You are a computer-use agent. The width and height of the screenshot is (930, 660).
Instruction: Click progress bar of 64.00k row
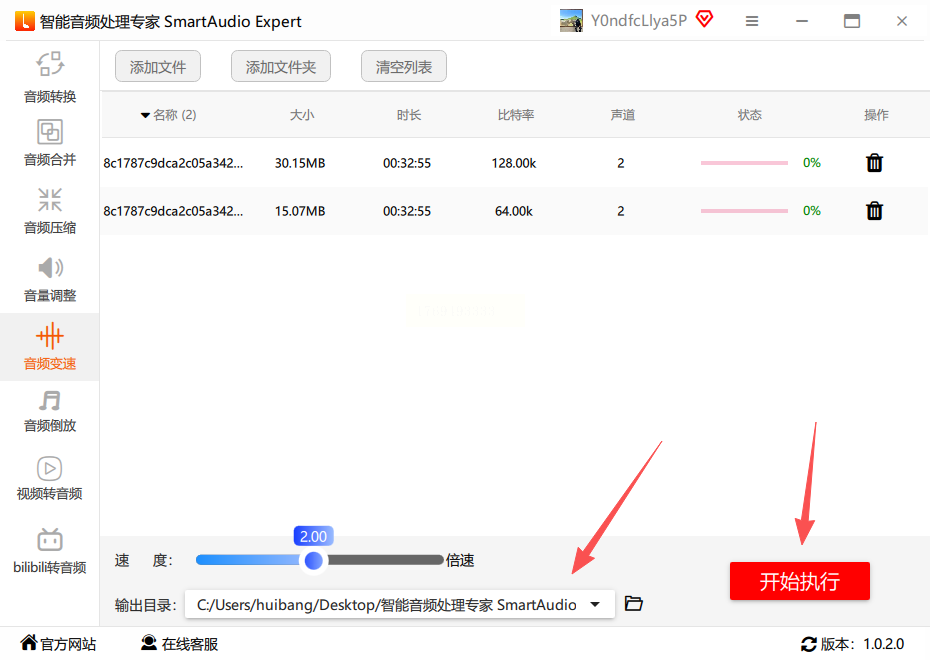coord(744,211)
